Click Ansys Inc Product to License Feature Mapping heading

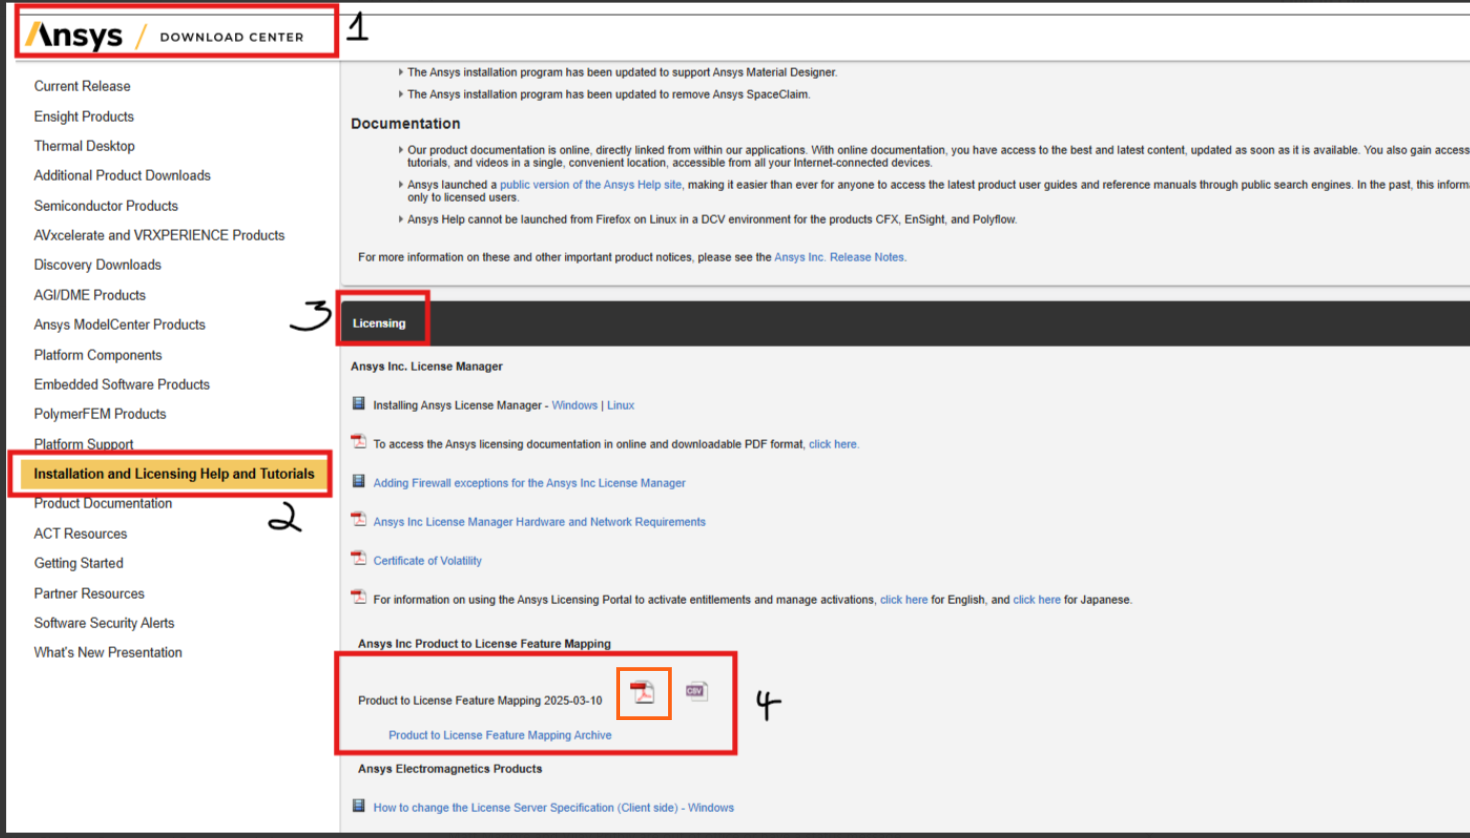click(484, 644)
